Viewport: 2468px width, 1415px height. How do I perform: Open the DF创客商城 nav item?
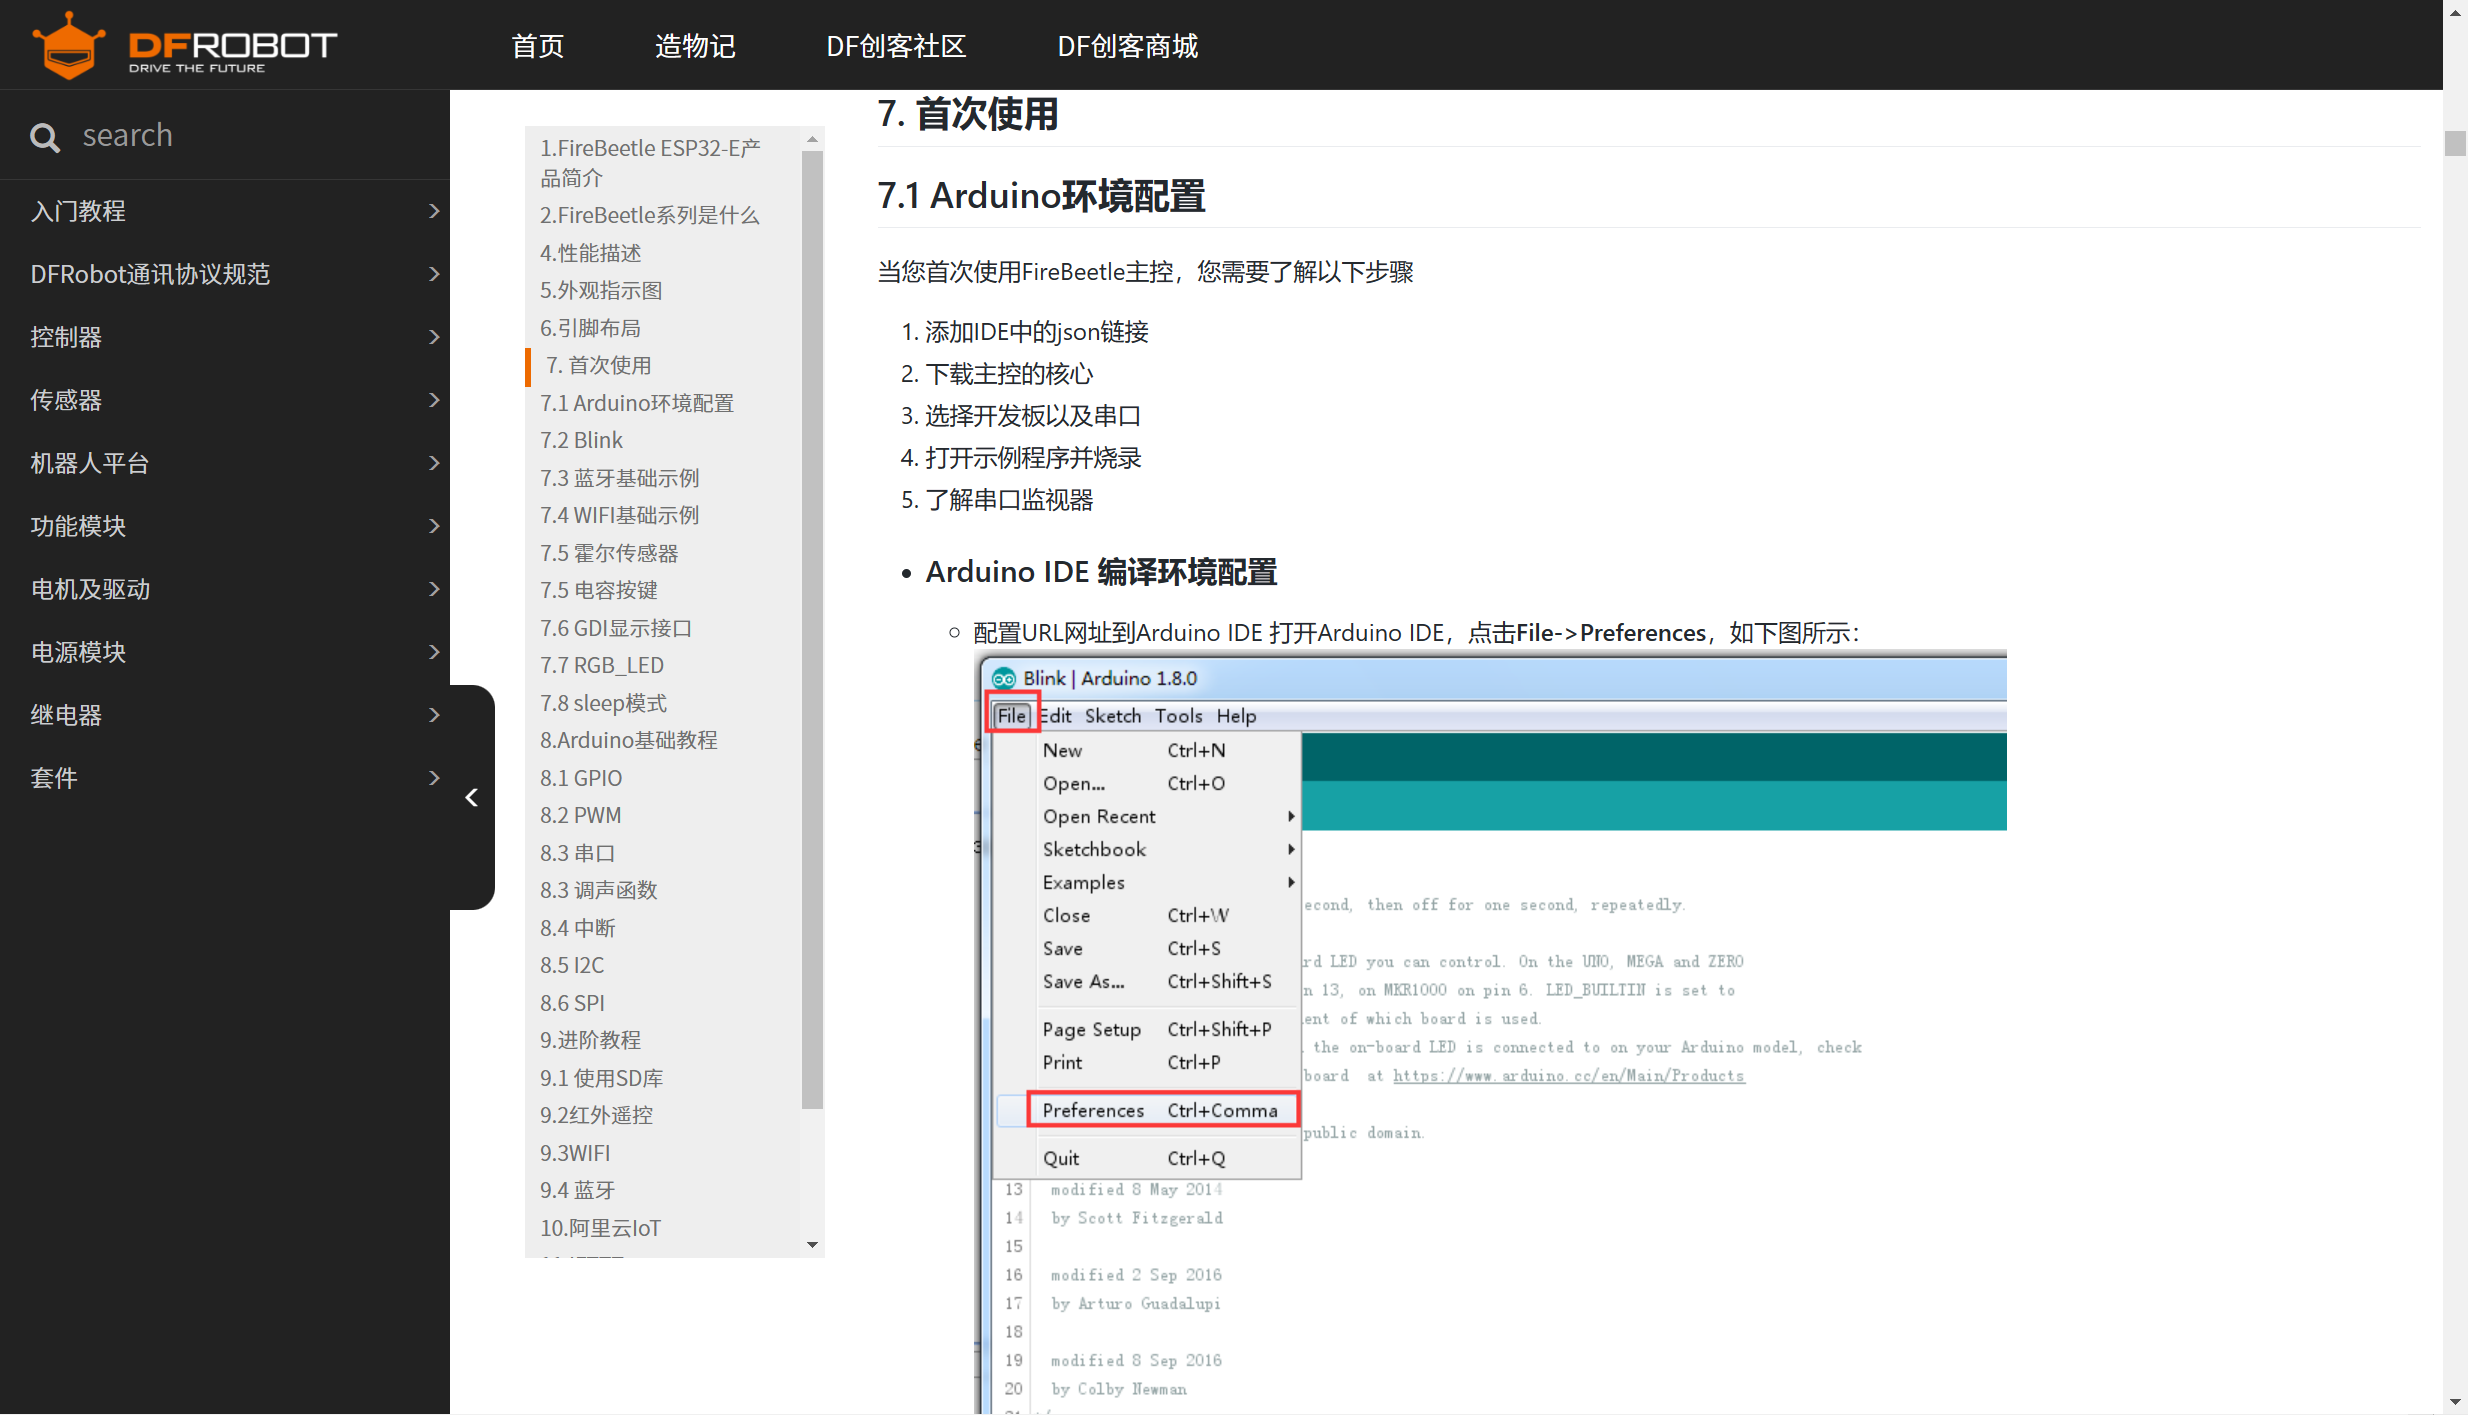1127,46
